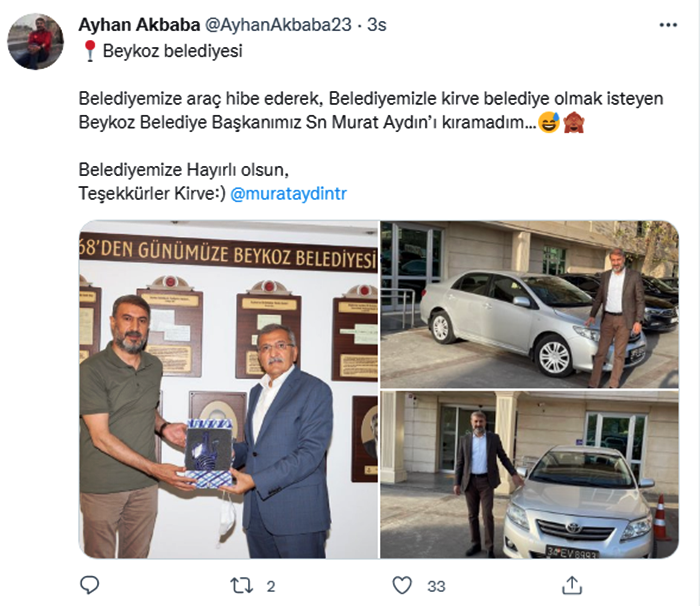Click the see-no-evil monkey emoji
700x606 pixels.
574,122
